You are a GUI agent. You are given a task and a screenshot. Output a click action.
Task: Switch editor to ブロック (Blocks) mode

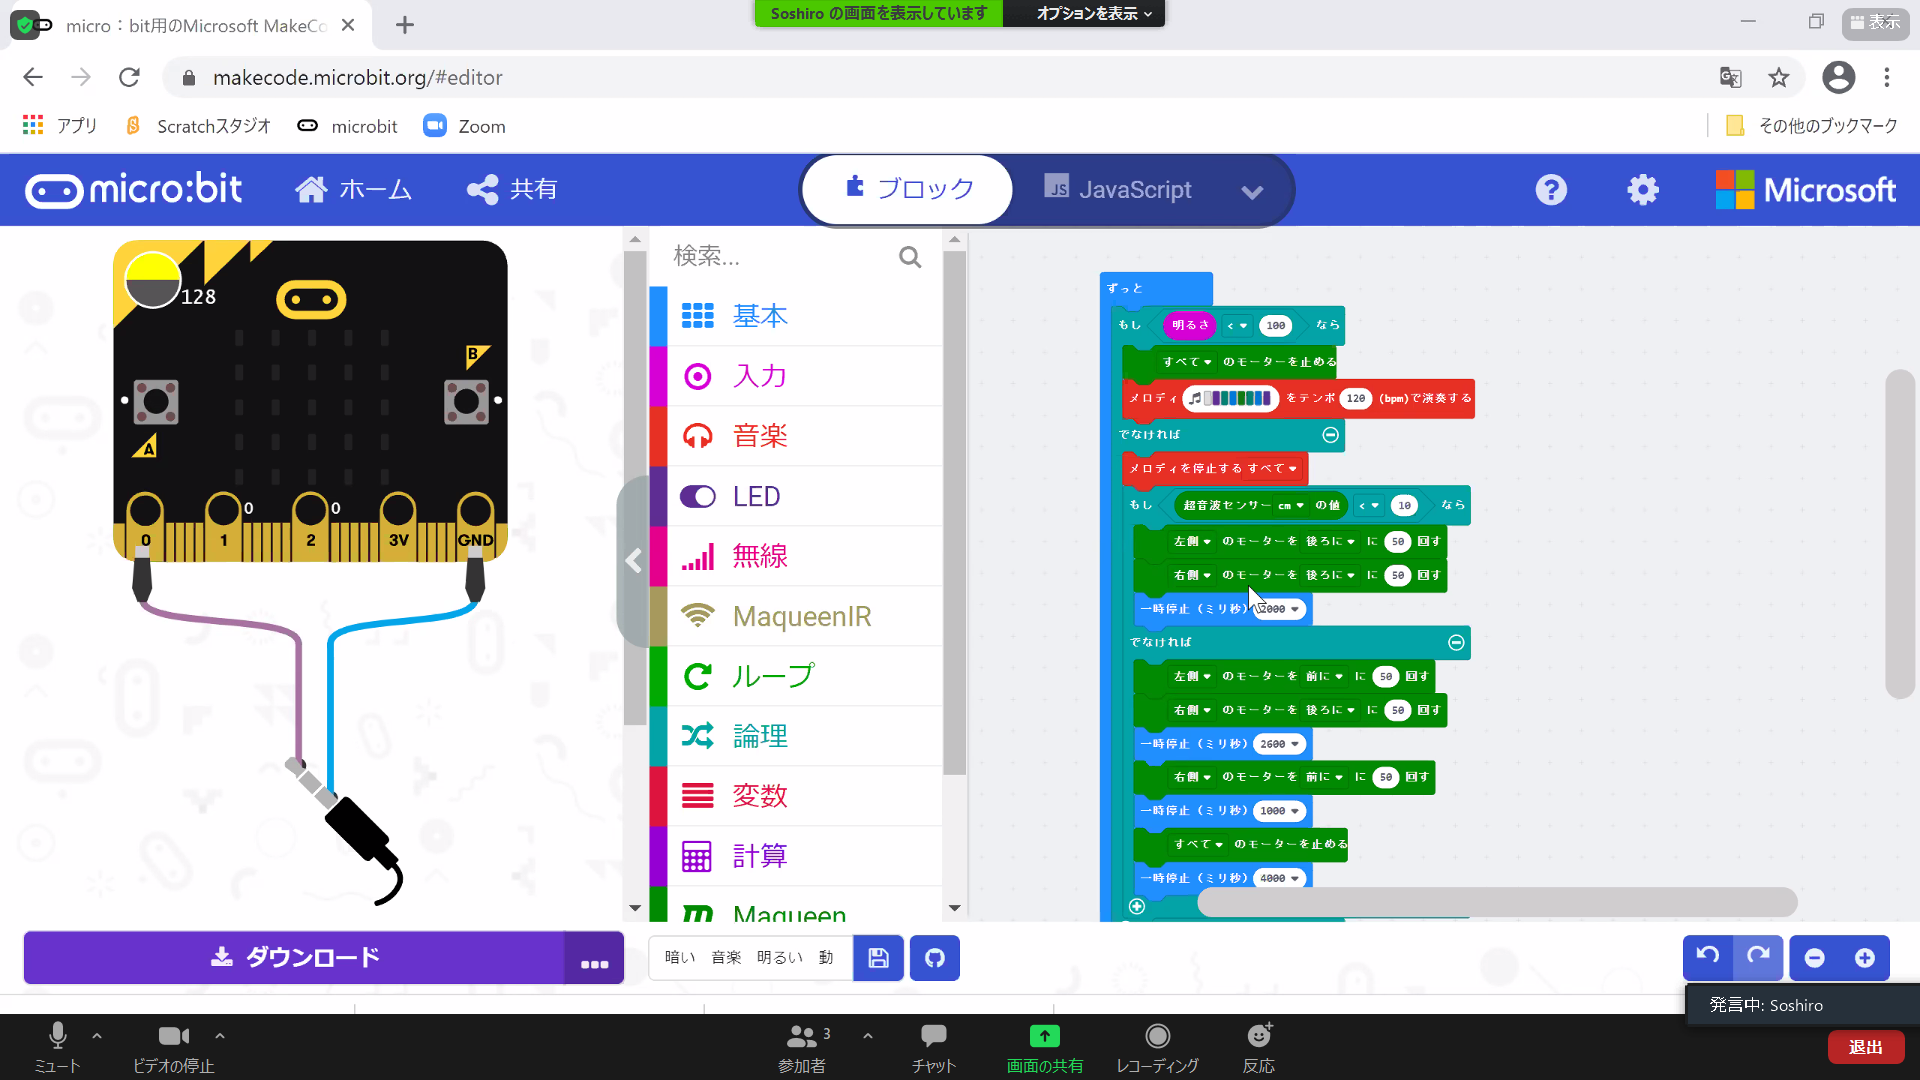pos(908,189)
